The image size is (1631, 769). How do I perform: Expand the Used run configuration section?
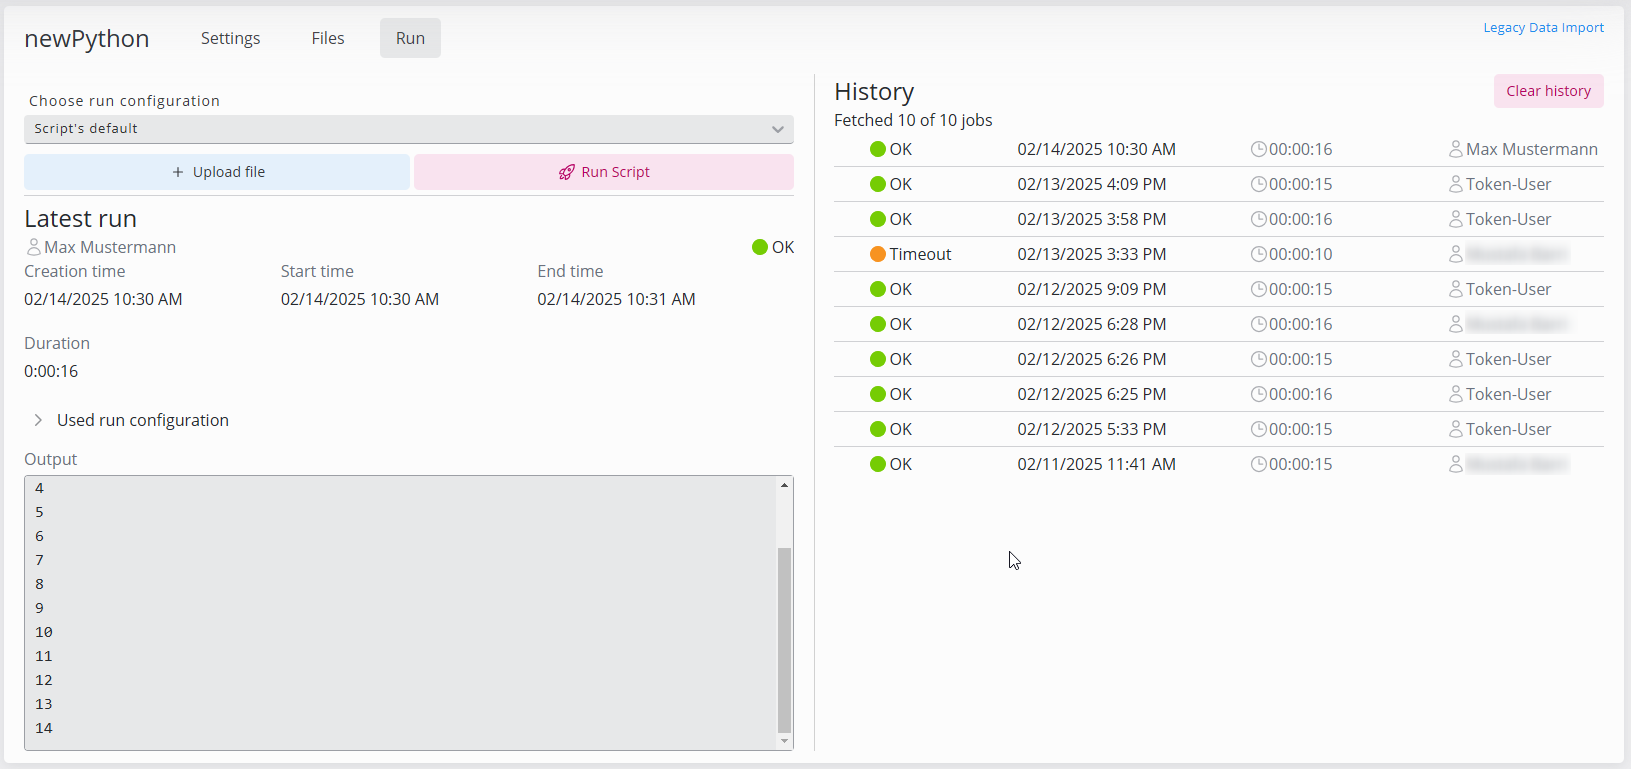(38, 420)
